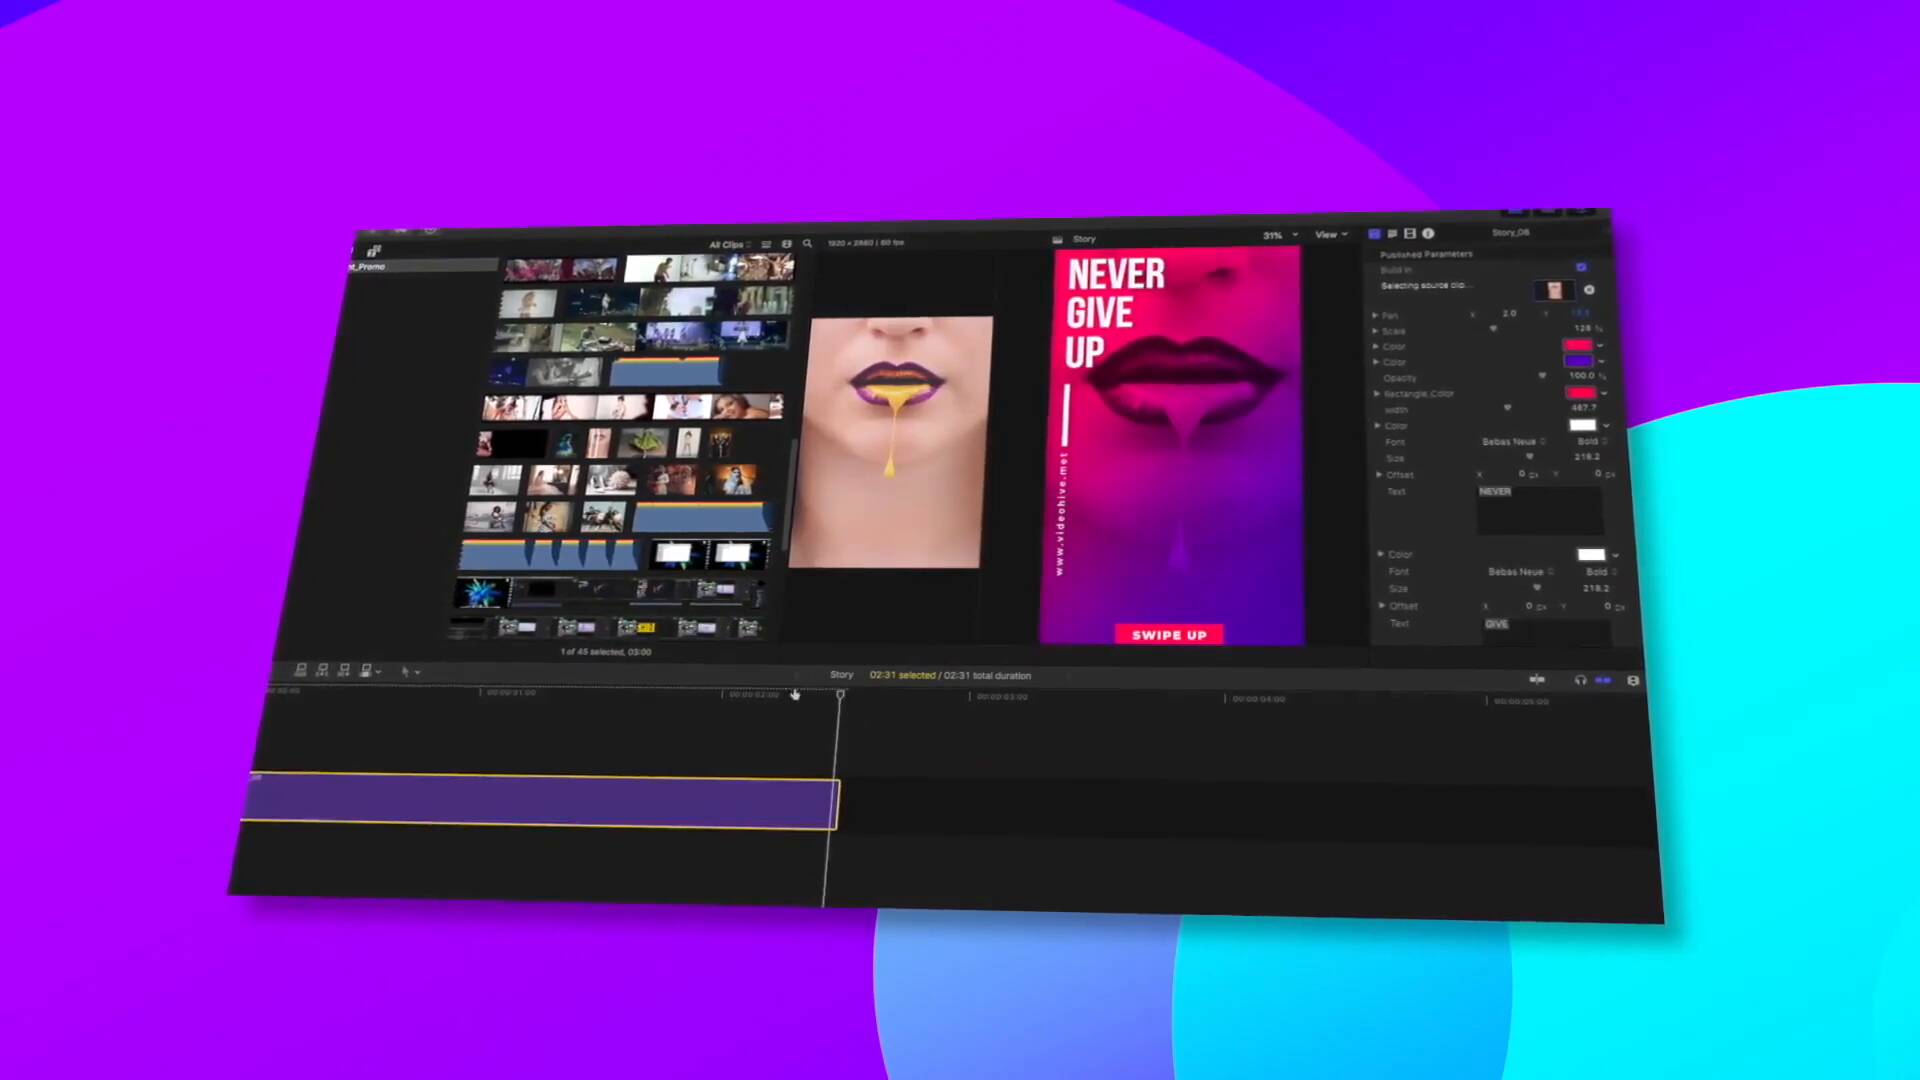Select the blue spiky burst thumbnail in browser
Viewport: 1920px width, 1080px height.
pos(481,593)
